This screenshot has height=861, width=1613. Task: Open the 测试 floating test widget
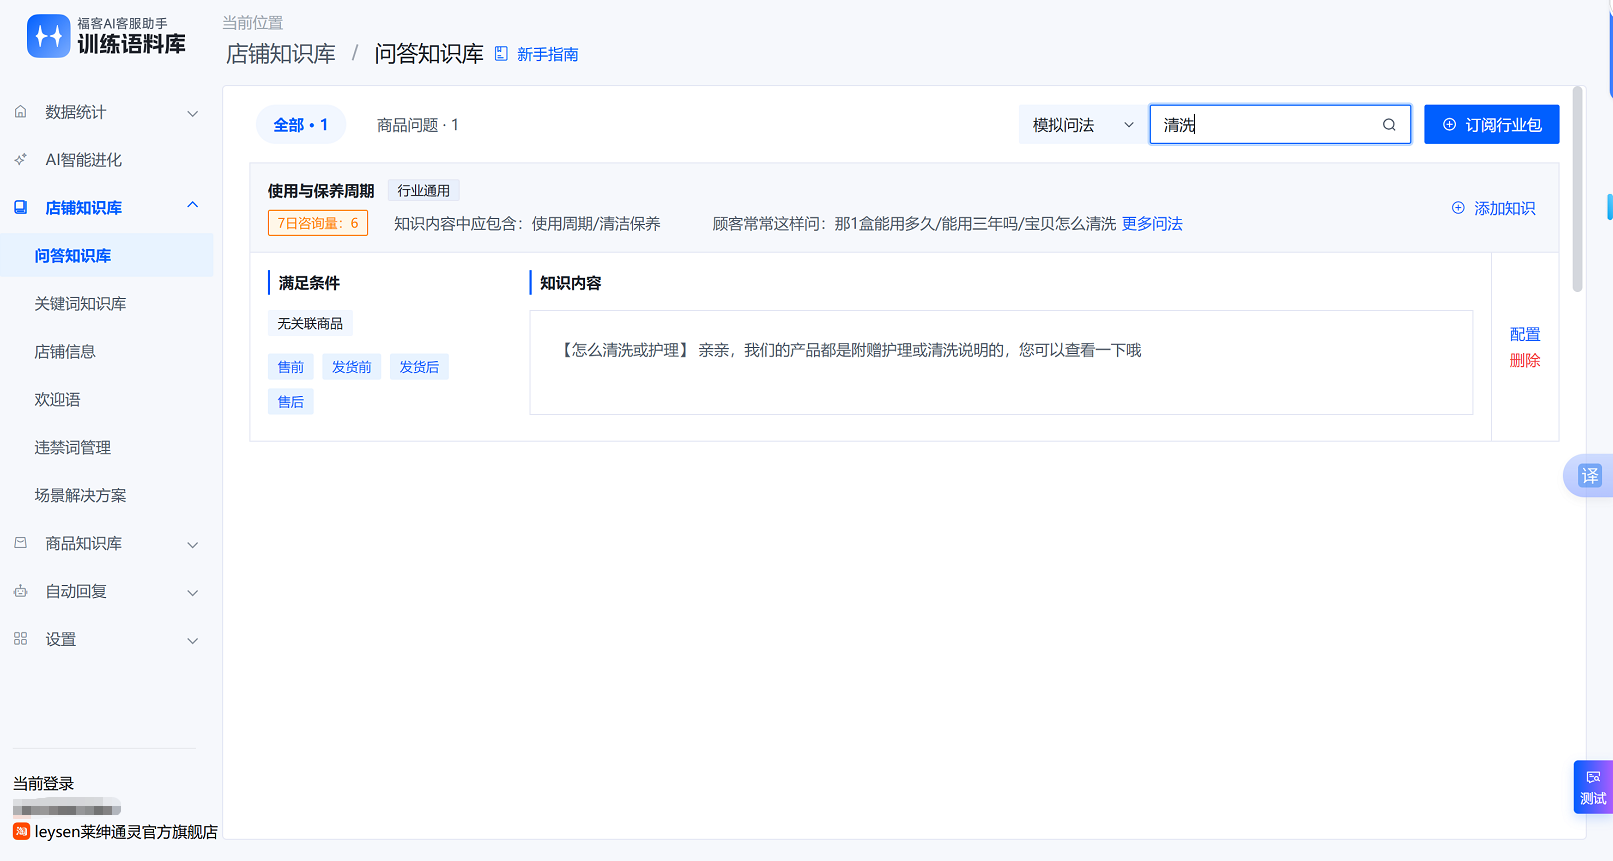(x=1593, y=787)
